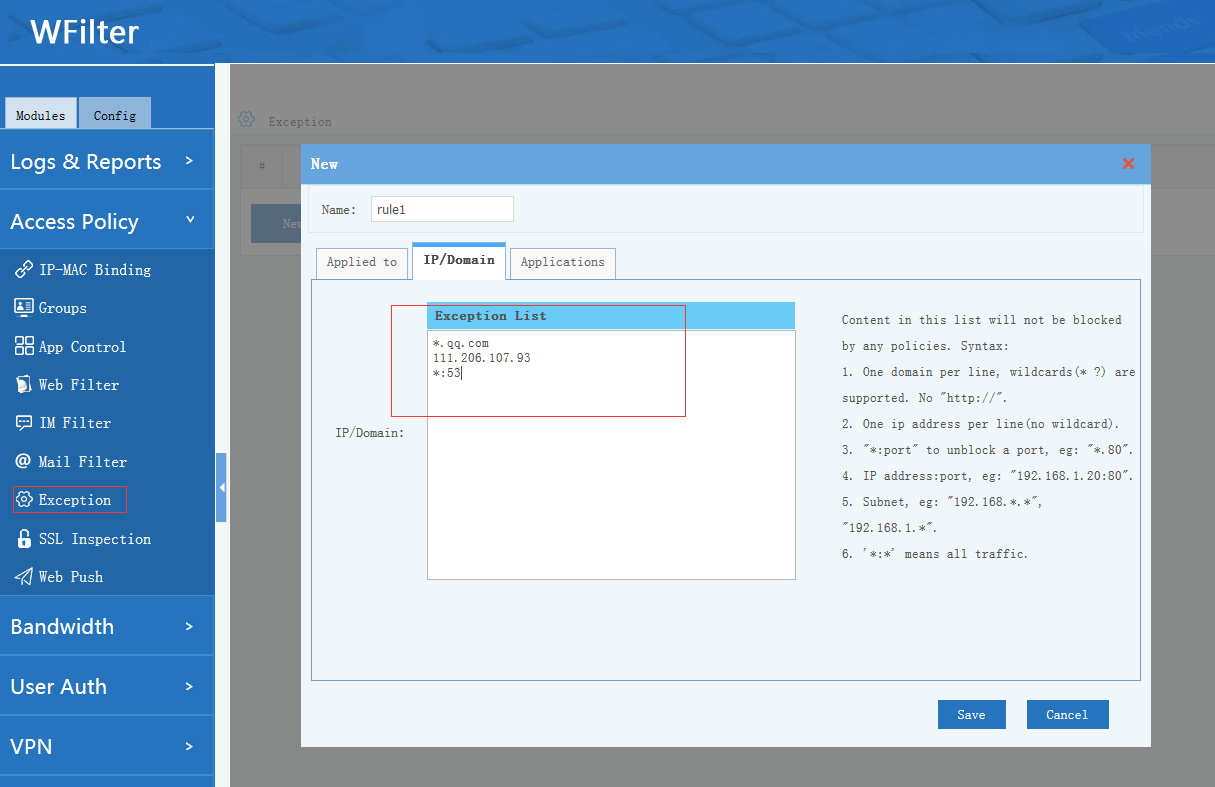Cancel the new rule dialog
Viewport: 1215px width, 787px height.
pos(1067,714)
